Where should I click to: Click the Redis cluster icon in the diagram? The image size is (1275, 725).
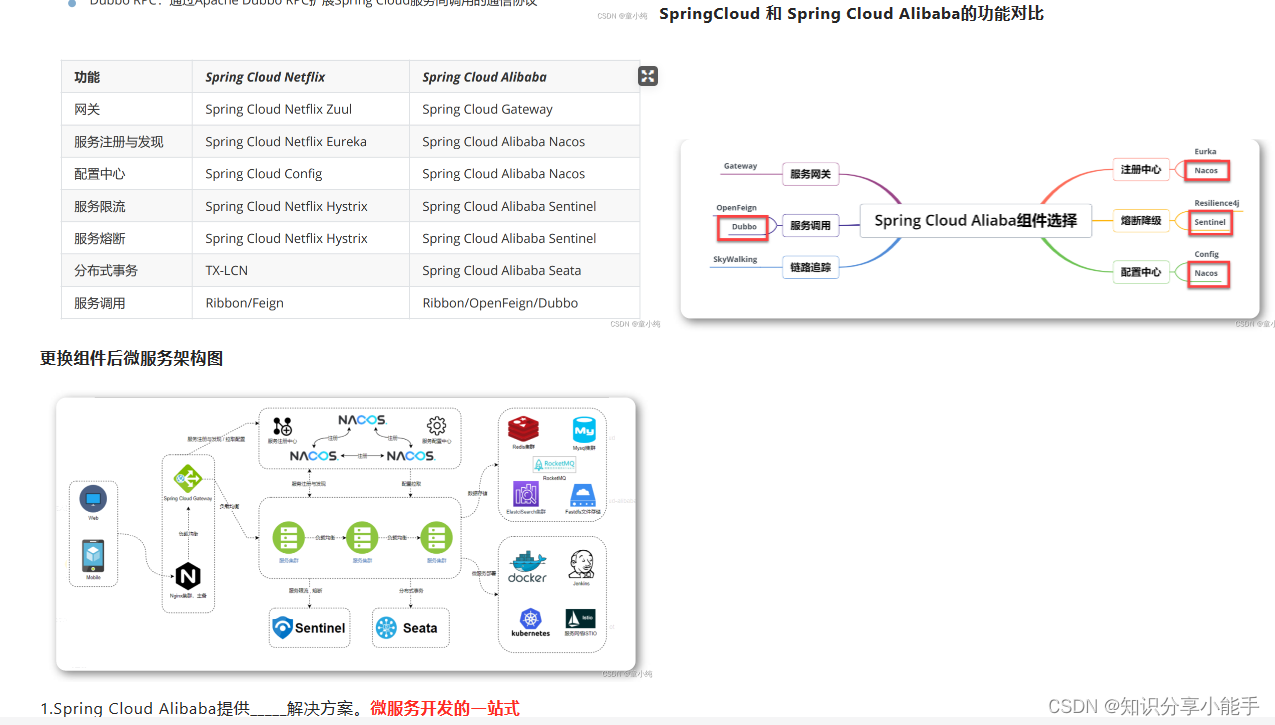tap(523, 429)
